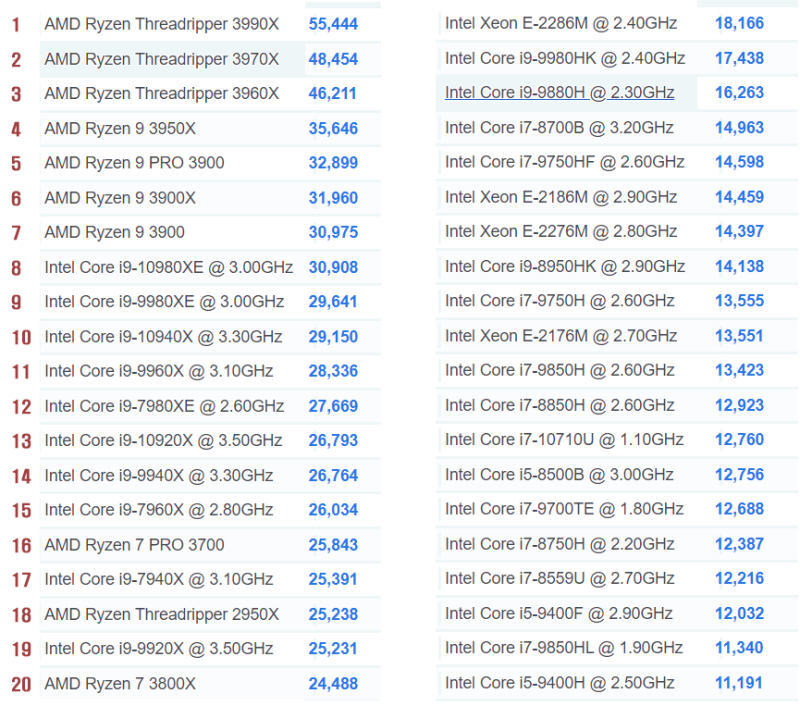Screen dimensions: 800x706
Task: Select Intel Core i9-9960X @ 3.10GHz
Action: (x=159, y=371)
